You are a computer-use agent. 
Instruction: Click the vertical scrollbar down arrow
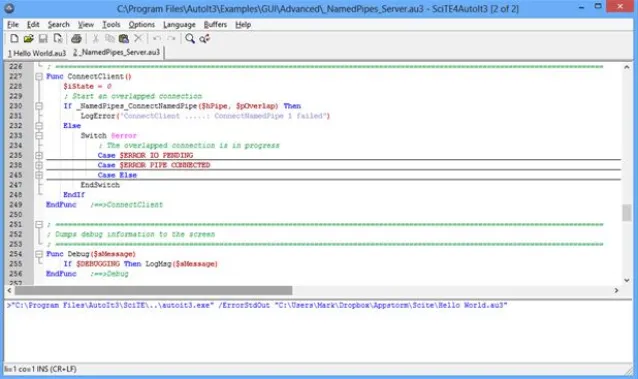(627, 280)
